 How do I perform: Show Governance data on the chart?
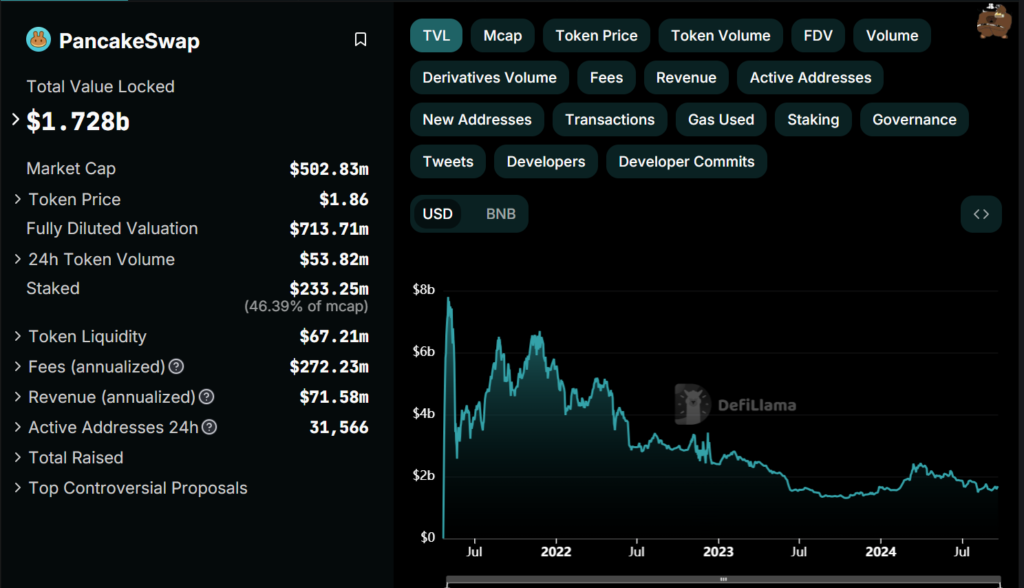(914, 119)
